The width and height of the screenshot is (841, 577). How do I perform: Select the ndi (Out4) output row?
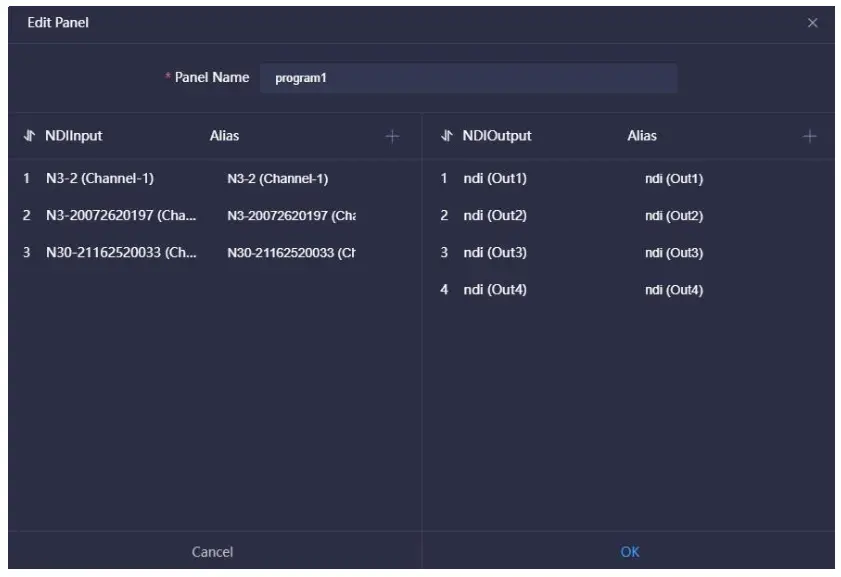(494, 290)
